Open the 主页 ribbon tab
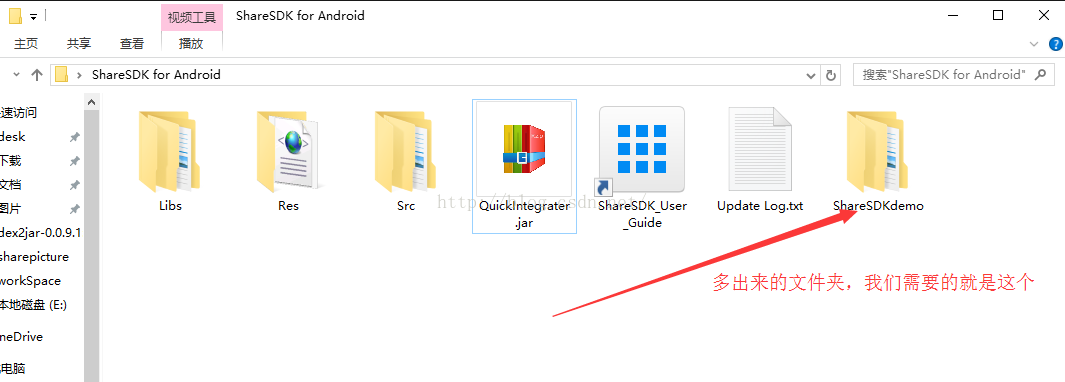1065x382 pixels. pos(26,44)
